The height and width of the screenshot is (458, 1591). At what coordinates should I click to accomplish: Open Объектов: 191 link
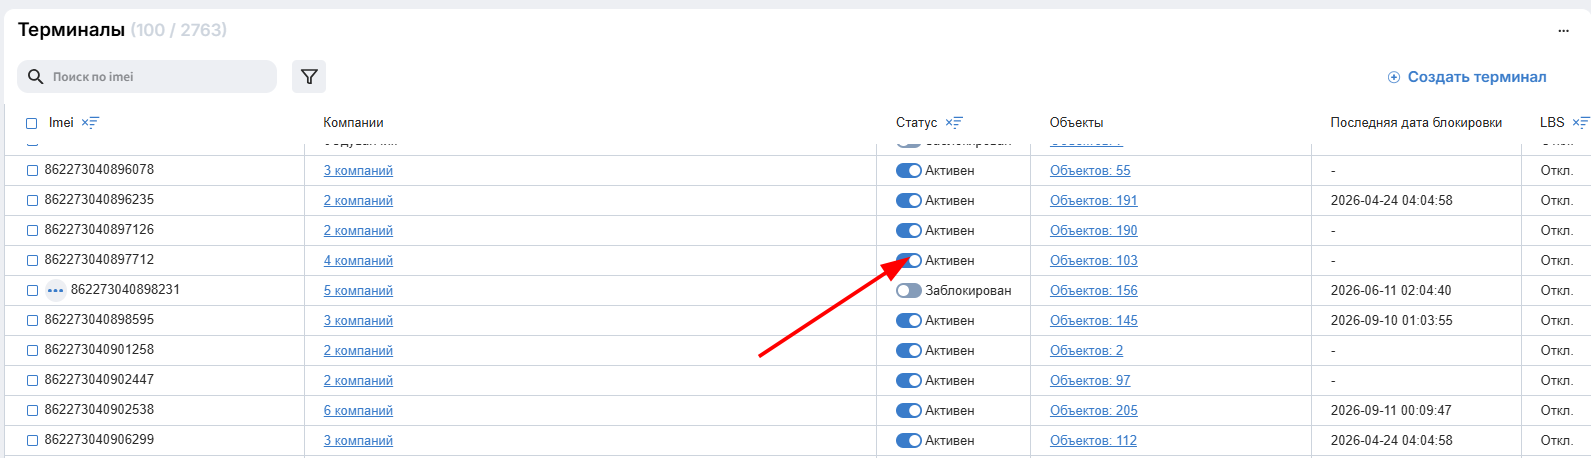[1094, 201]
